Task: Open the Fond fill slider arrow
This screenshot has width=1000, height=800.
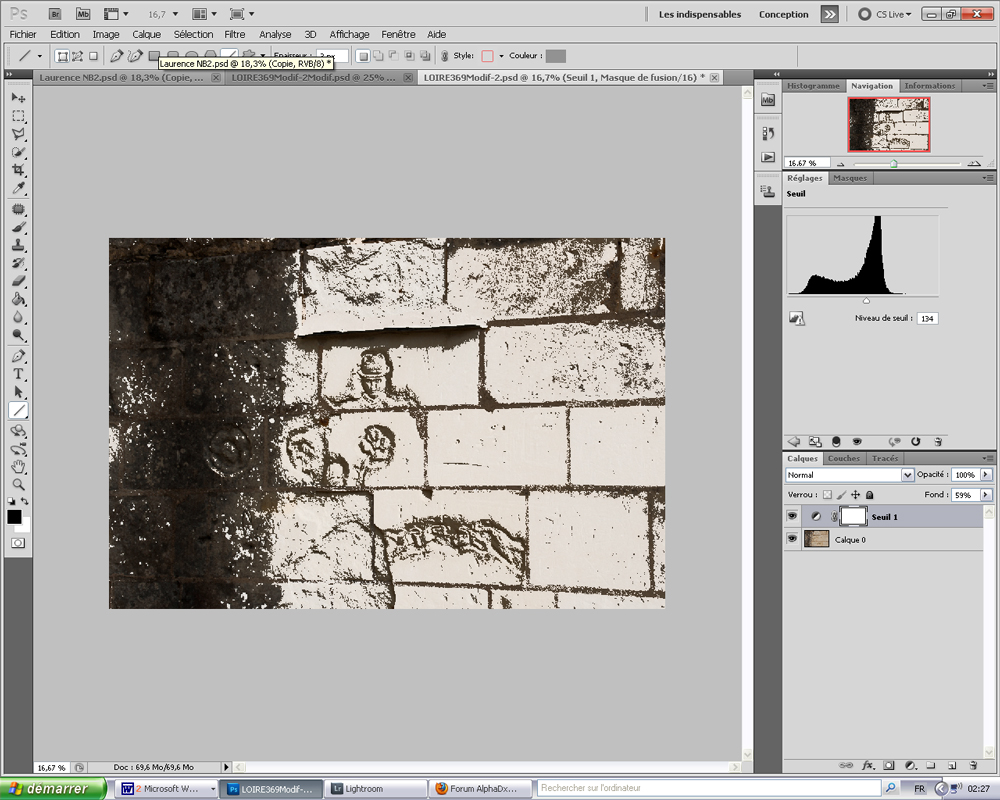Action: pyautogui.click(x=986, y=494)
